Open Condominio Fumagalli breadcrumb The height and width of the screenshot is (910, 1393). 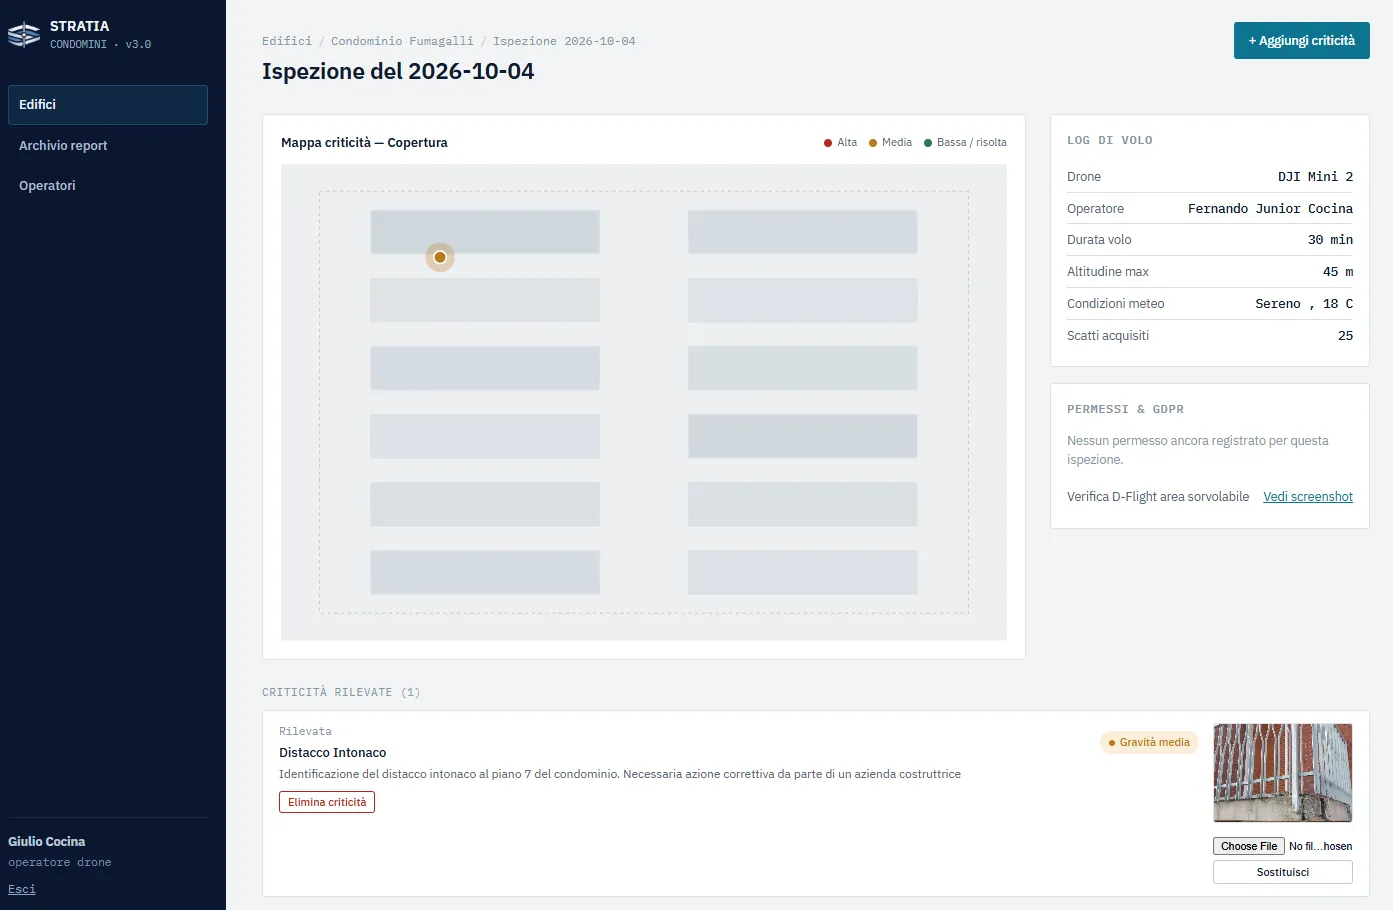(x=402, y=41)
